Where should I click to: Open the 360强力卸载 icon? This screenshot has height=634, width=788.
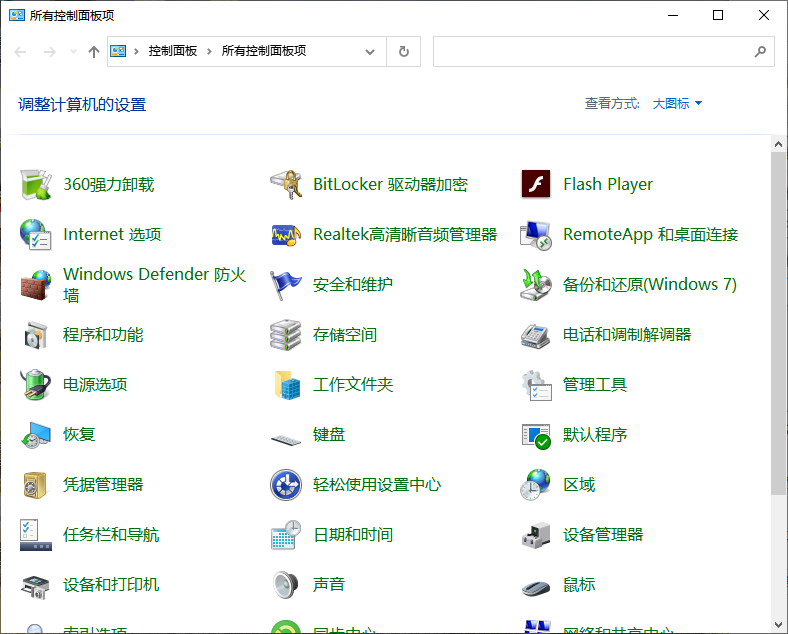(x=36, y=184)
